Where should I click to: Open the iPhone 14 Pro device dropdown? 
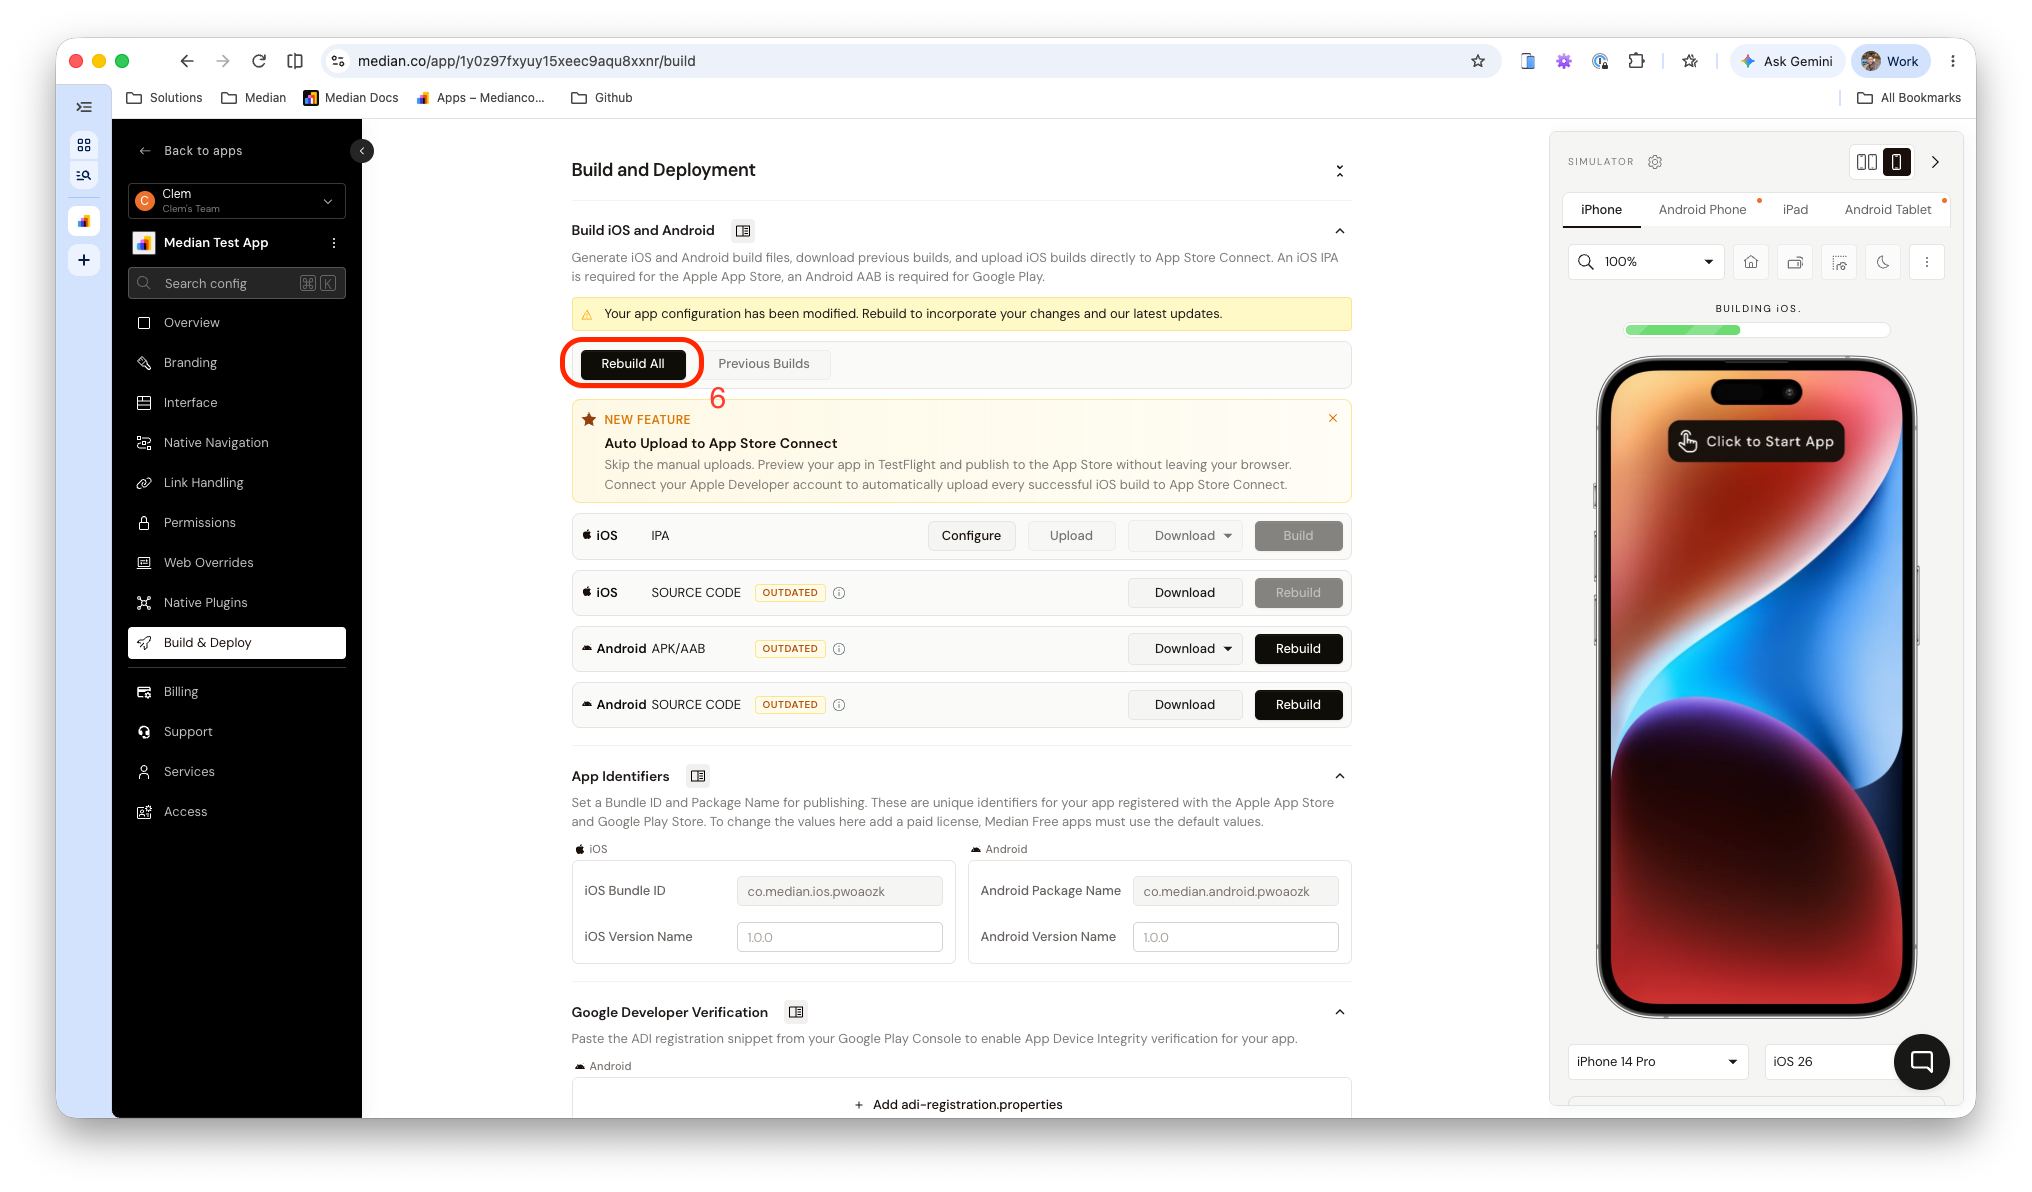[x=1657, y=1061]
